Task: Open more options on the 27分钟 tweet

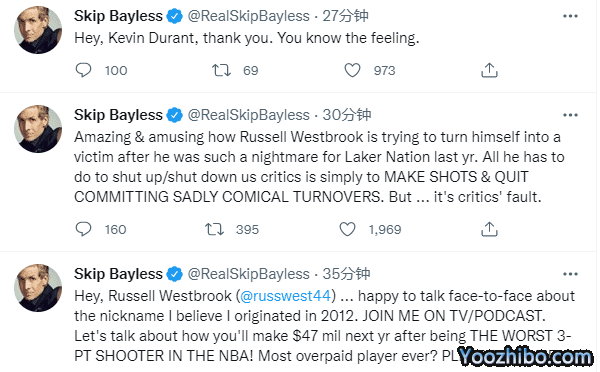Action: pos(570,16)
